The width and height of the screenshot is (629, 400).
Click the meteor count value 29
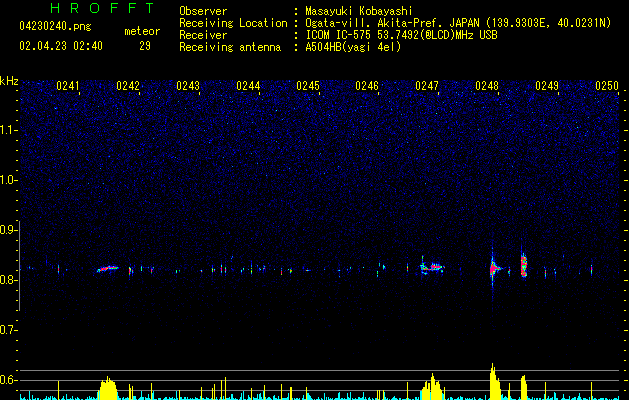[145, 46]
